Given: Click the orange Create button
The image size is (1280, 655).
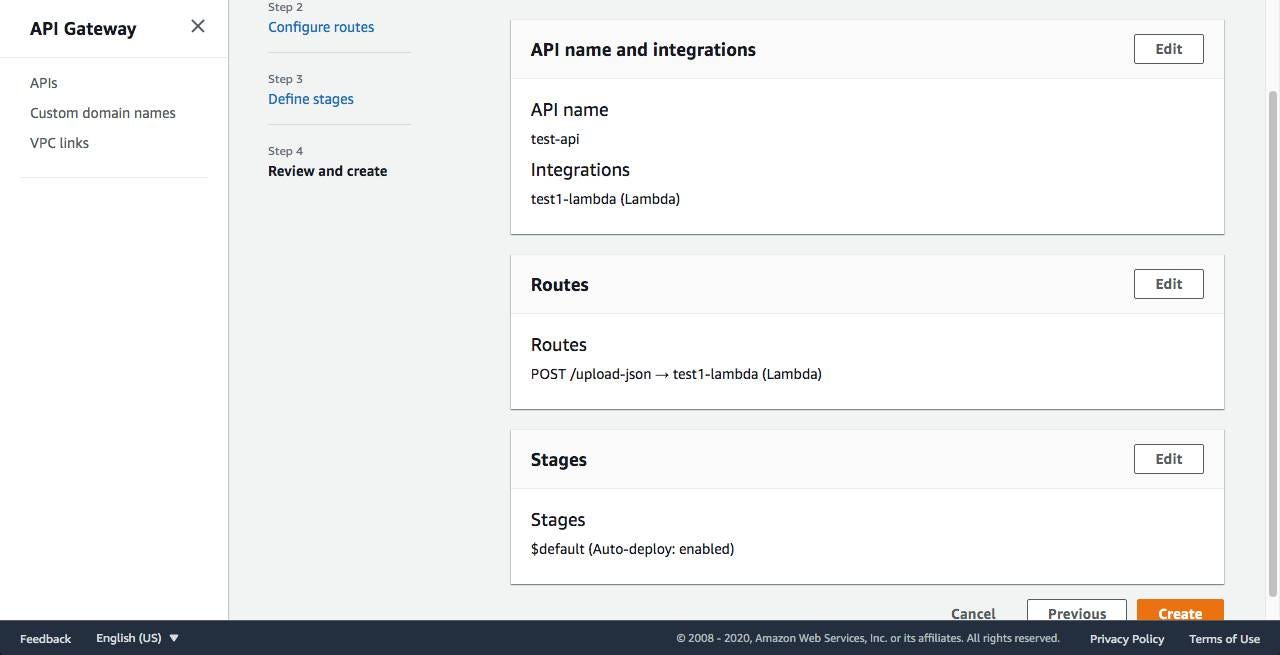Looking at the screenshot, I should click(x=1180, y=612).
